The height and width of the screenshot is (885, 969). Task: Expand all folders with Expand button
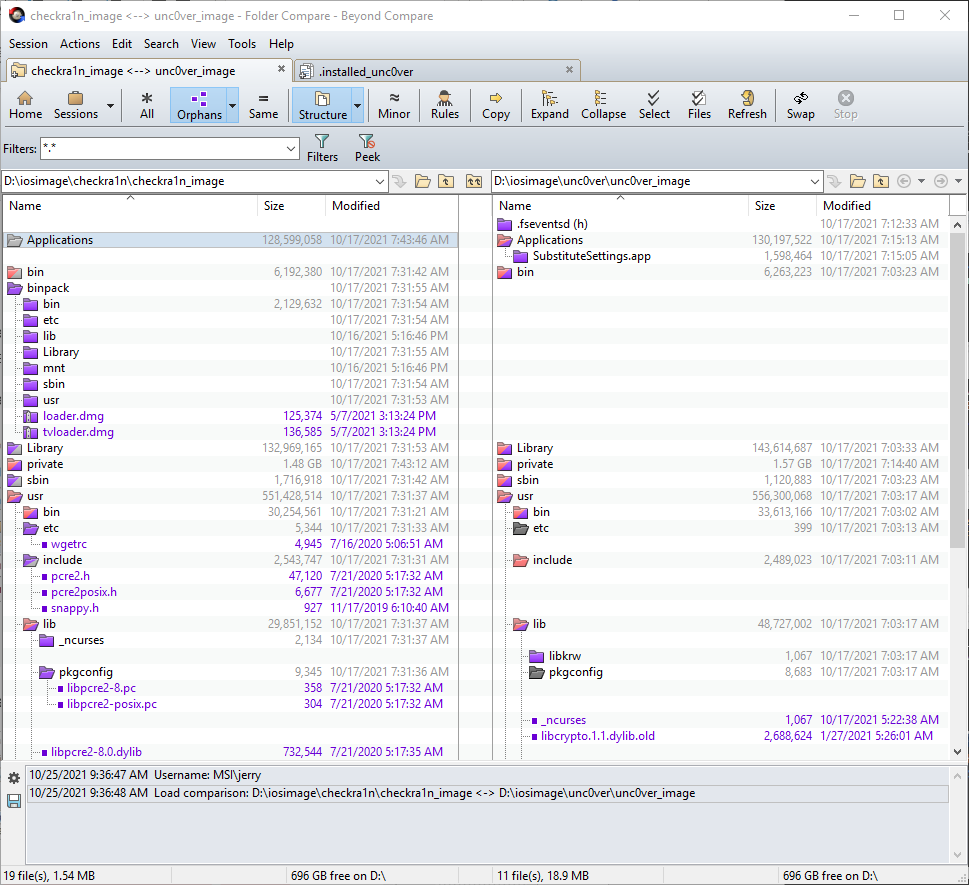549,105
